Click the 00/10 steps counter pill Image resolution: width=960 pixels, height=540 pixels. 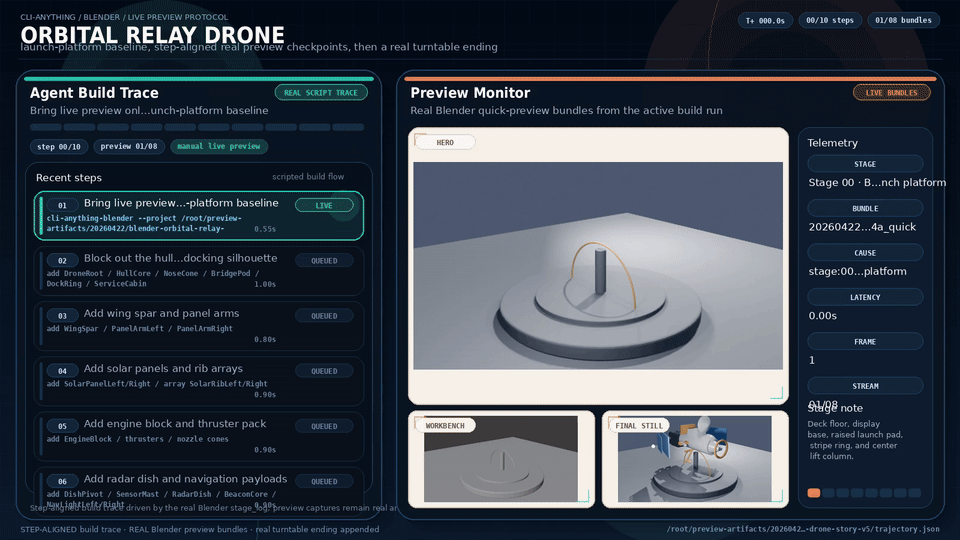830,20
